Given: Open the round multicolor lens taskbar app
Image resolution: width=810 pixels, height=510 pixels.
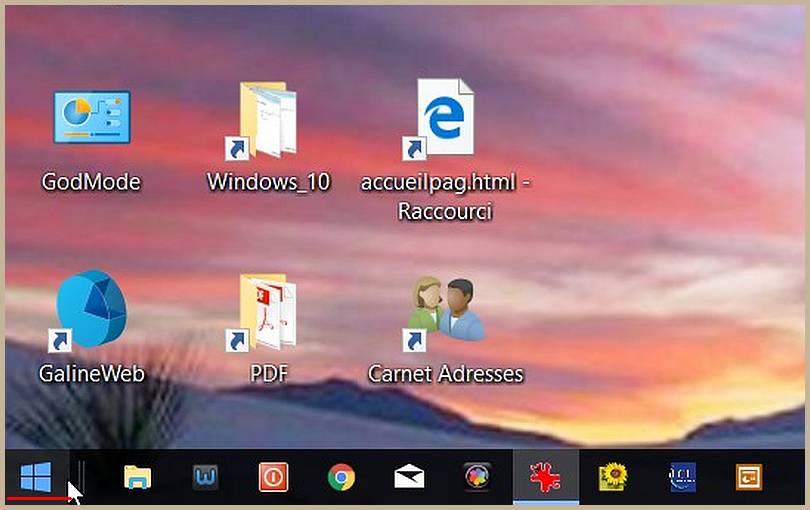Looking at the screenshot, I should pos(477,476).
